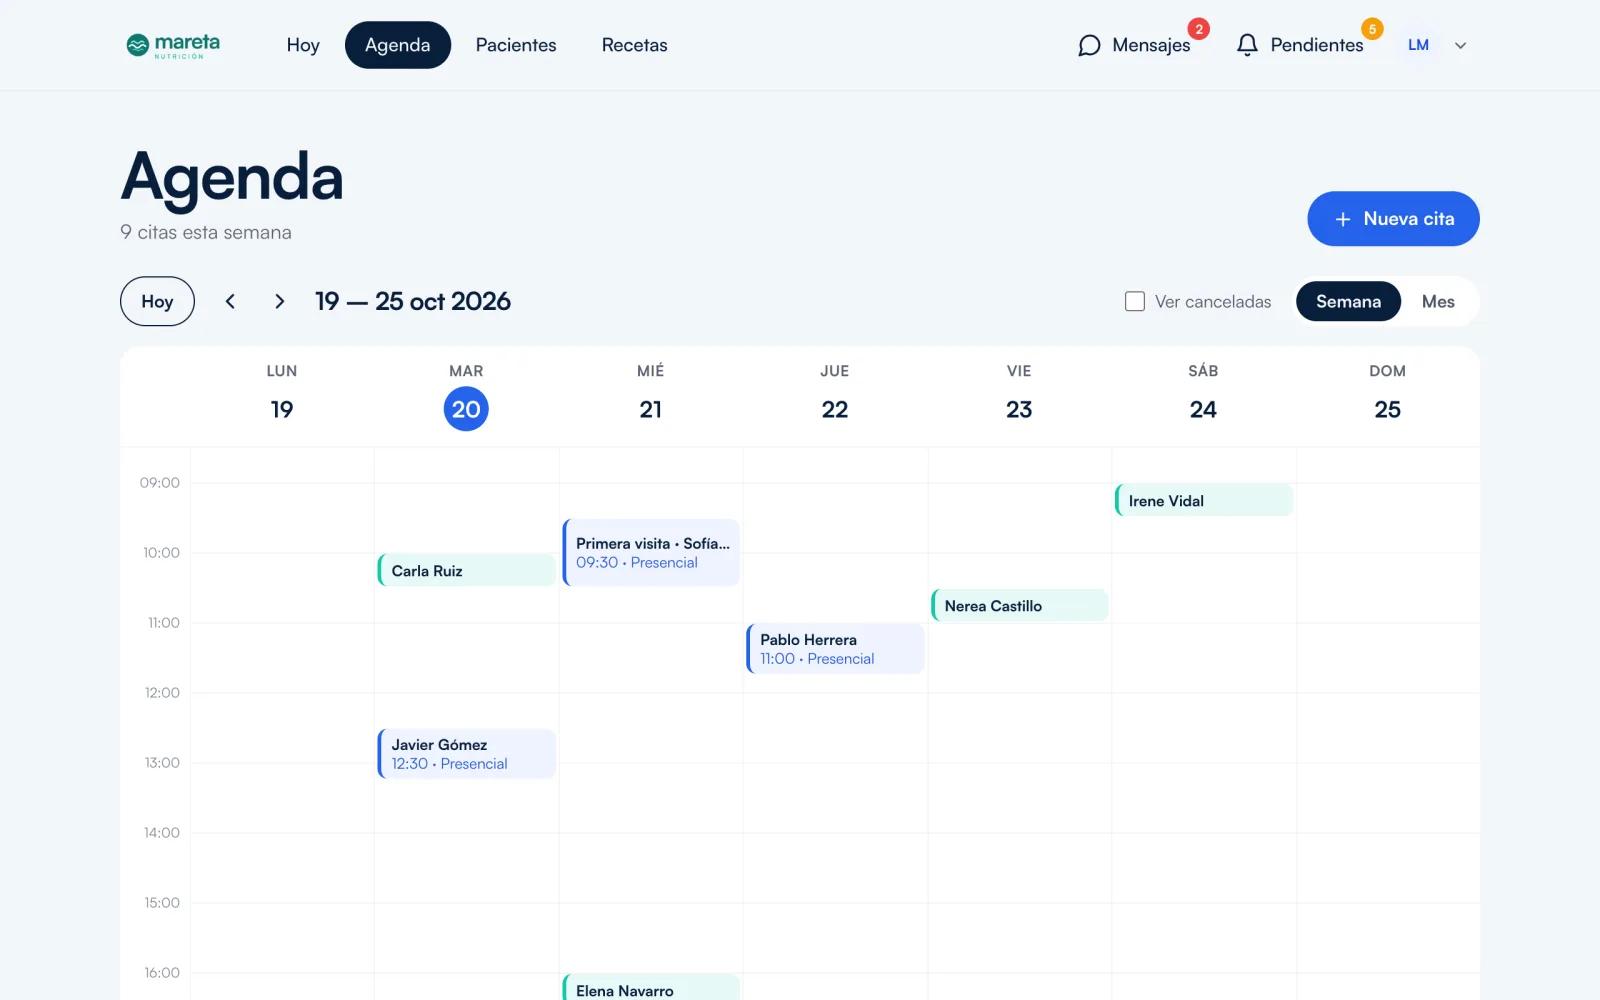Click the 19 — 25 oct 2026 date range

tap(413, 301)
